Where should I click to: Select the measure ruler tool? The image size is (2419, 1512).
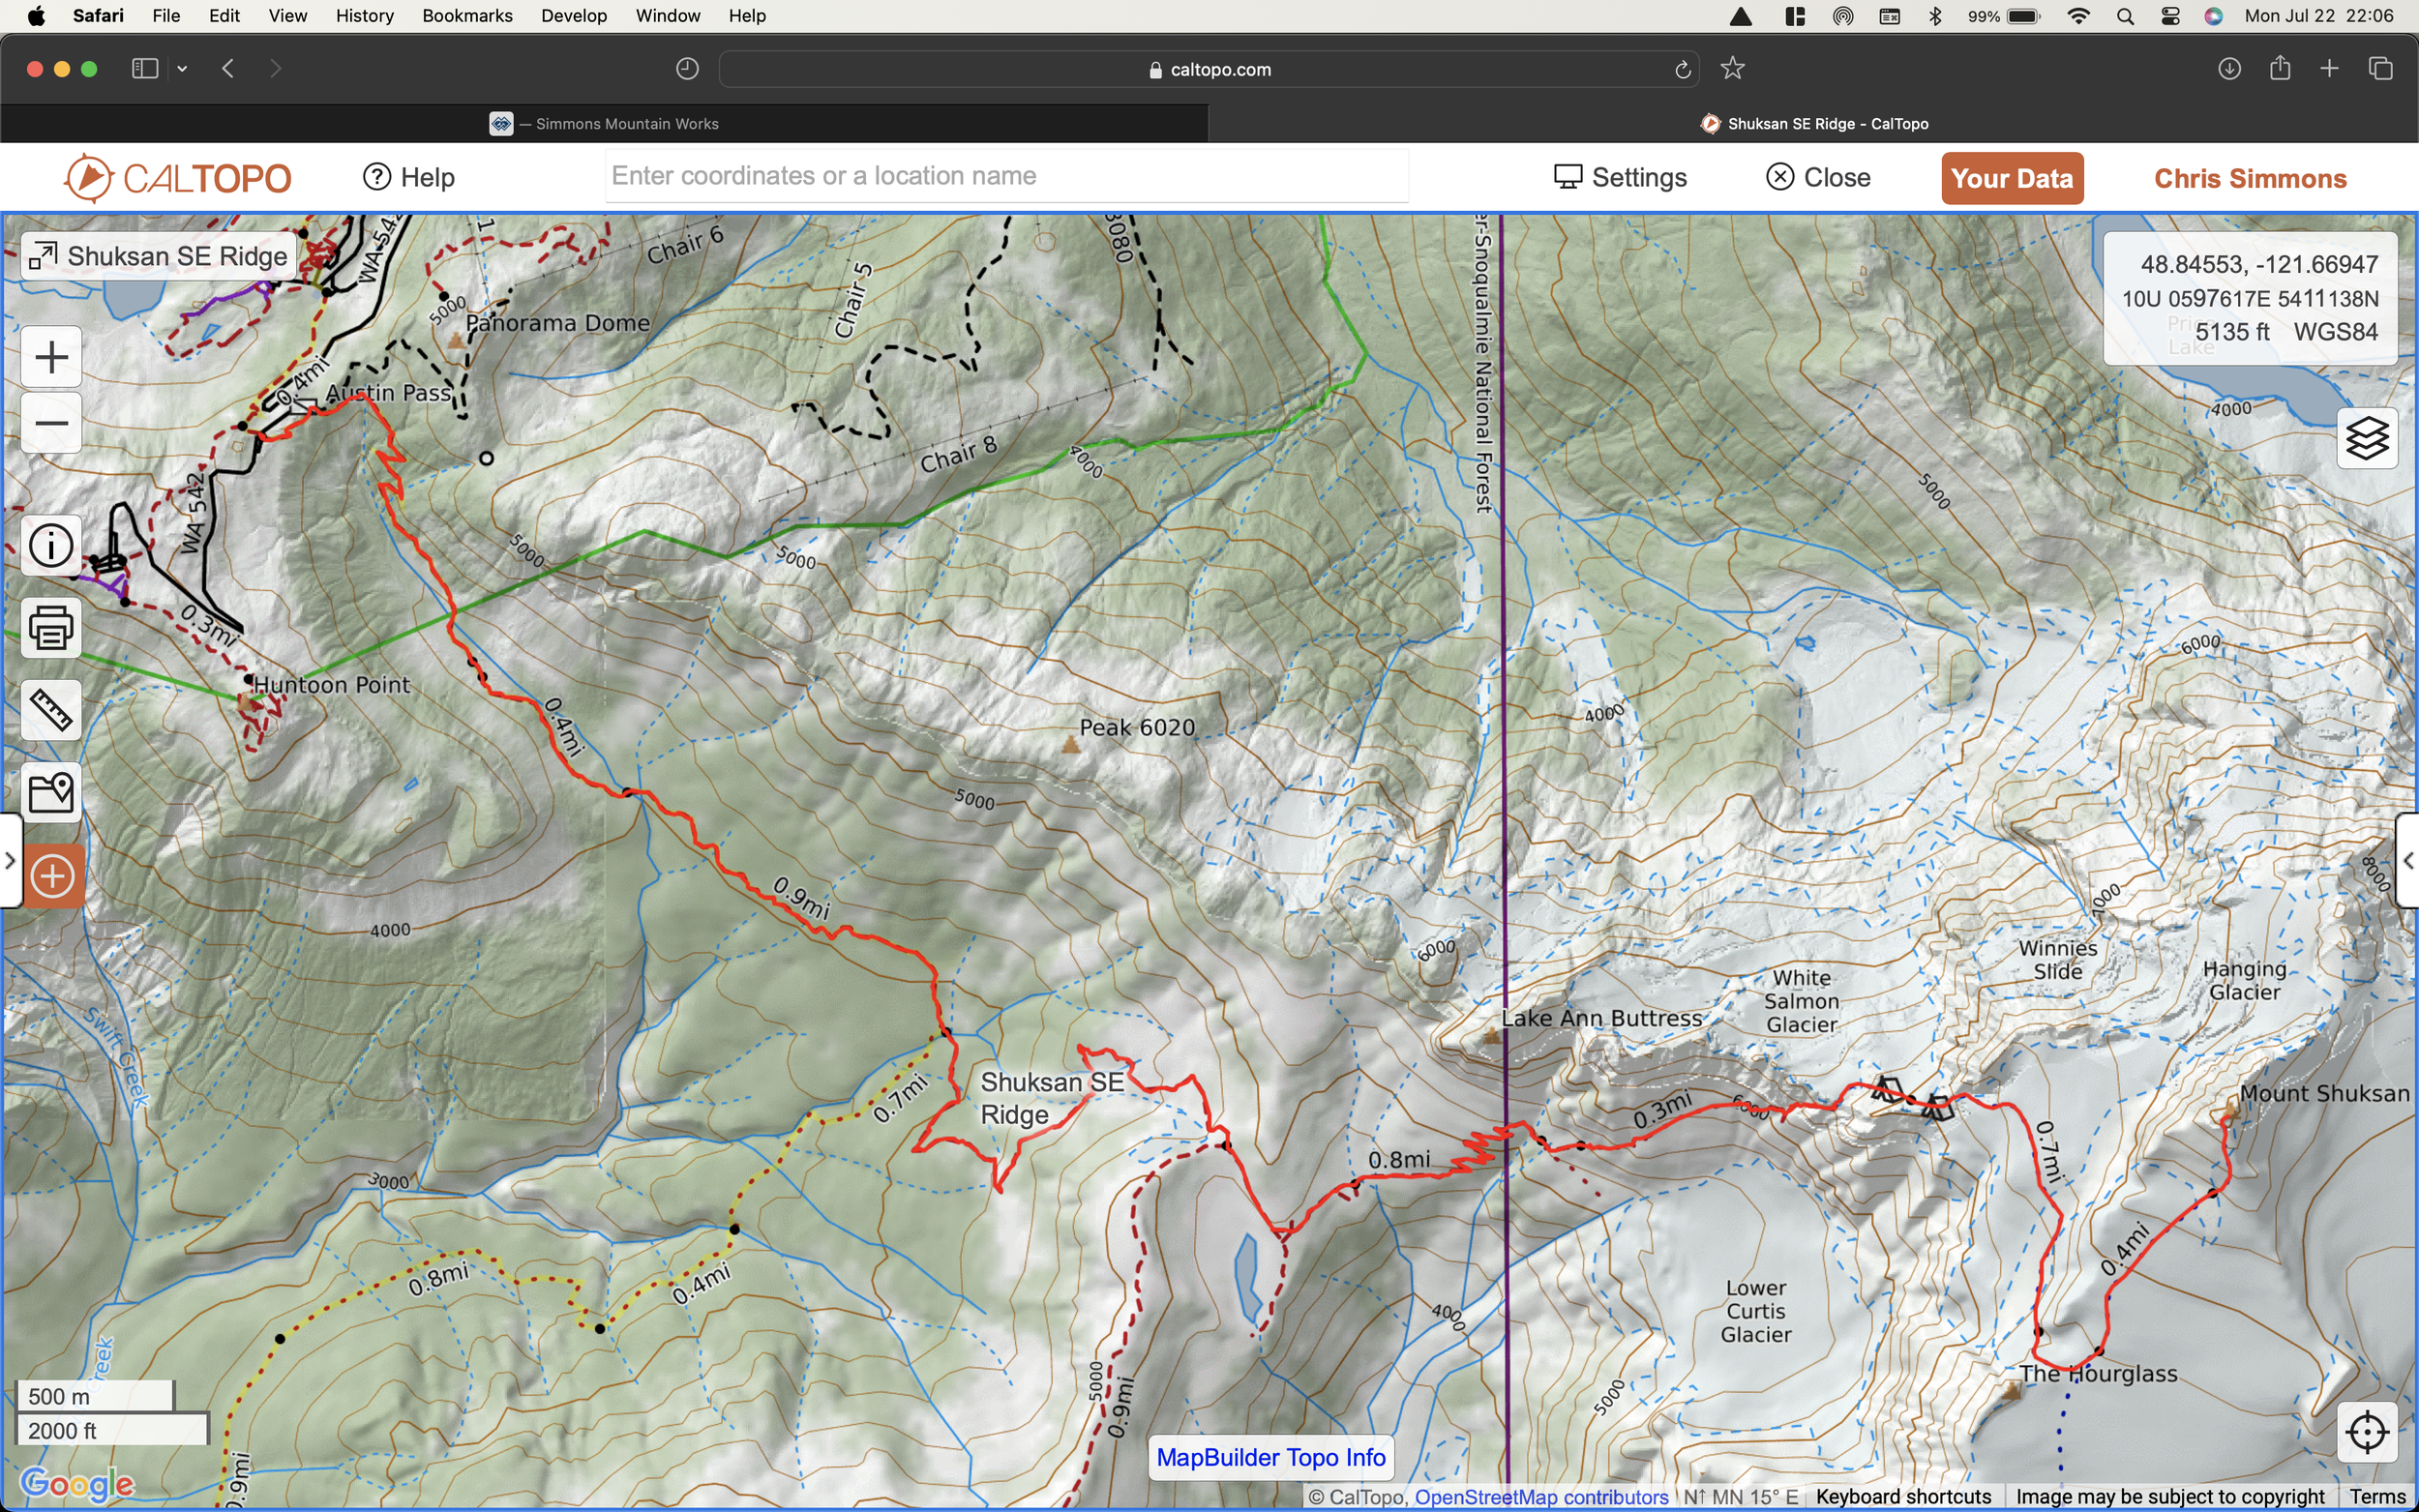click(x=51, y=711)
